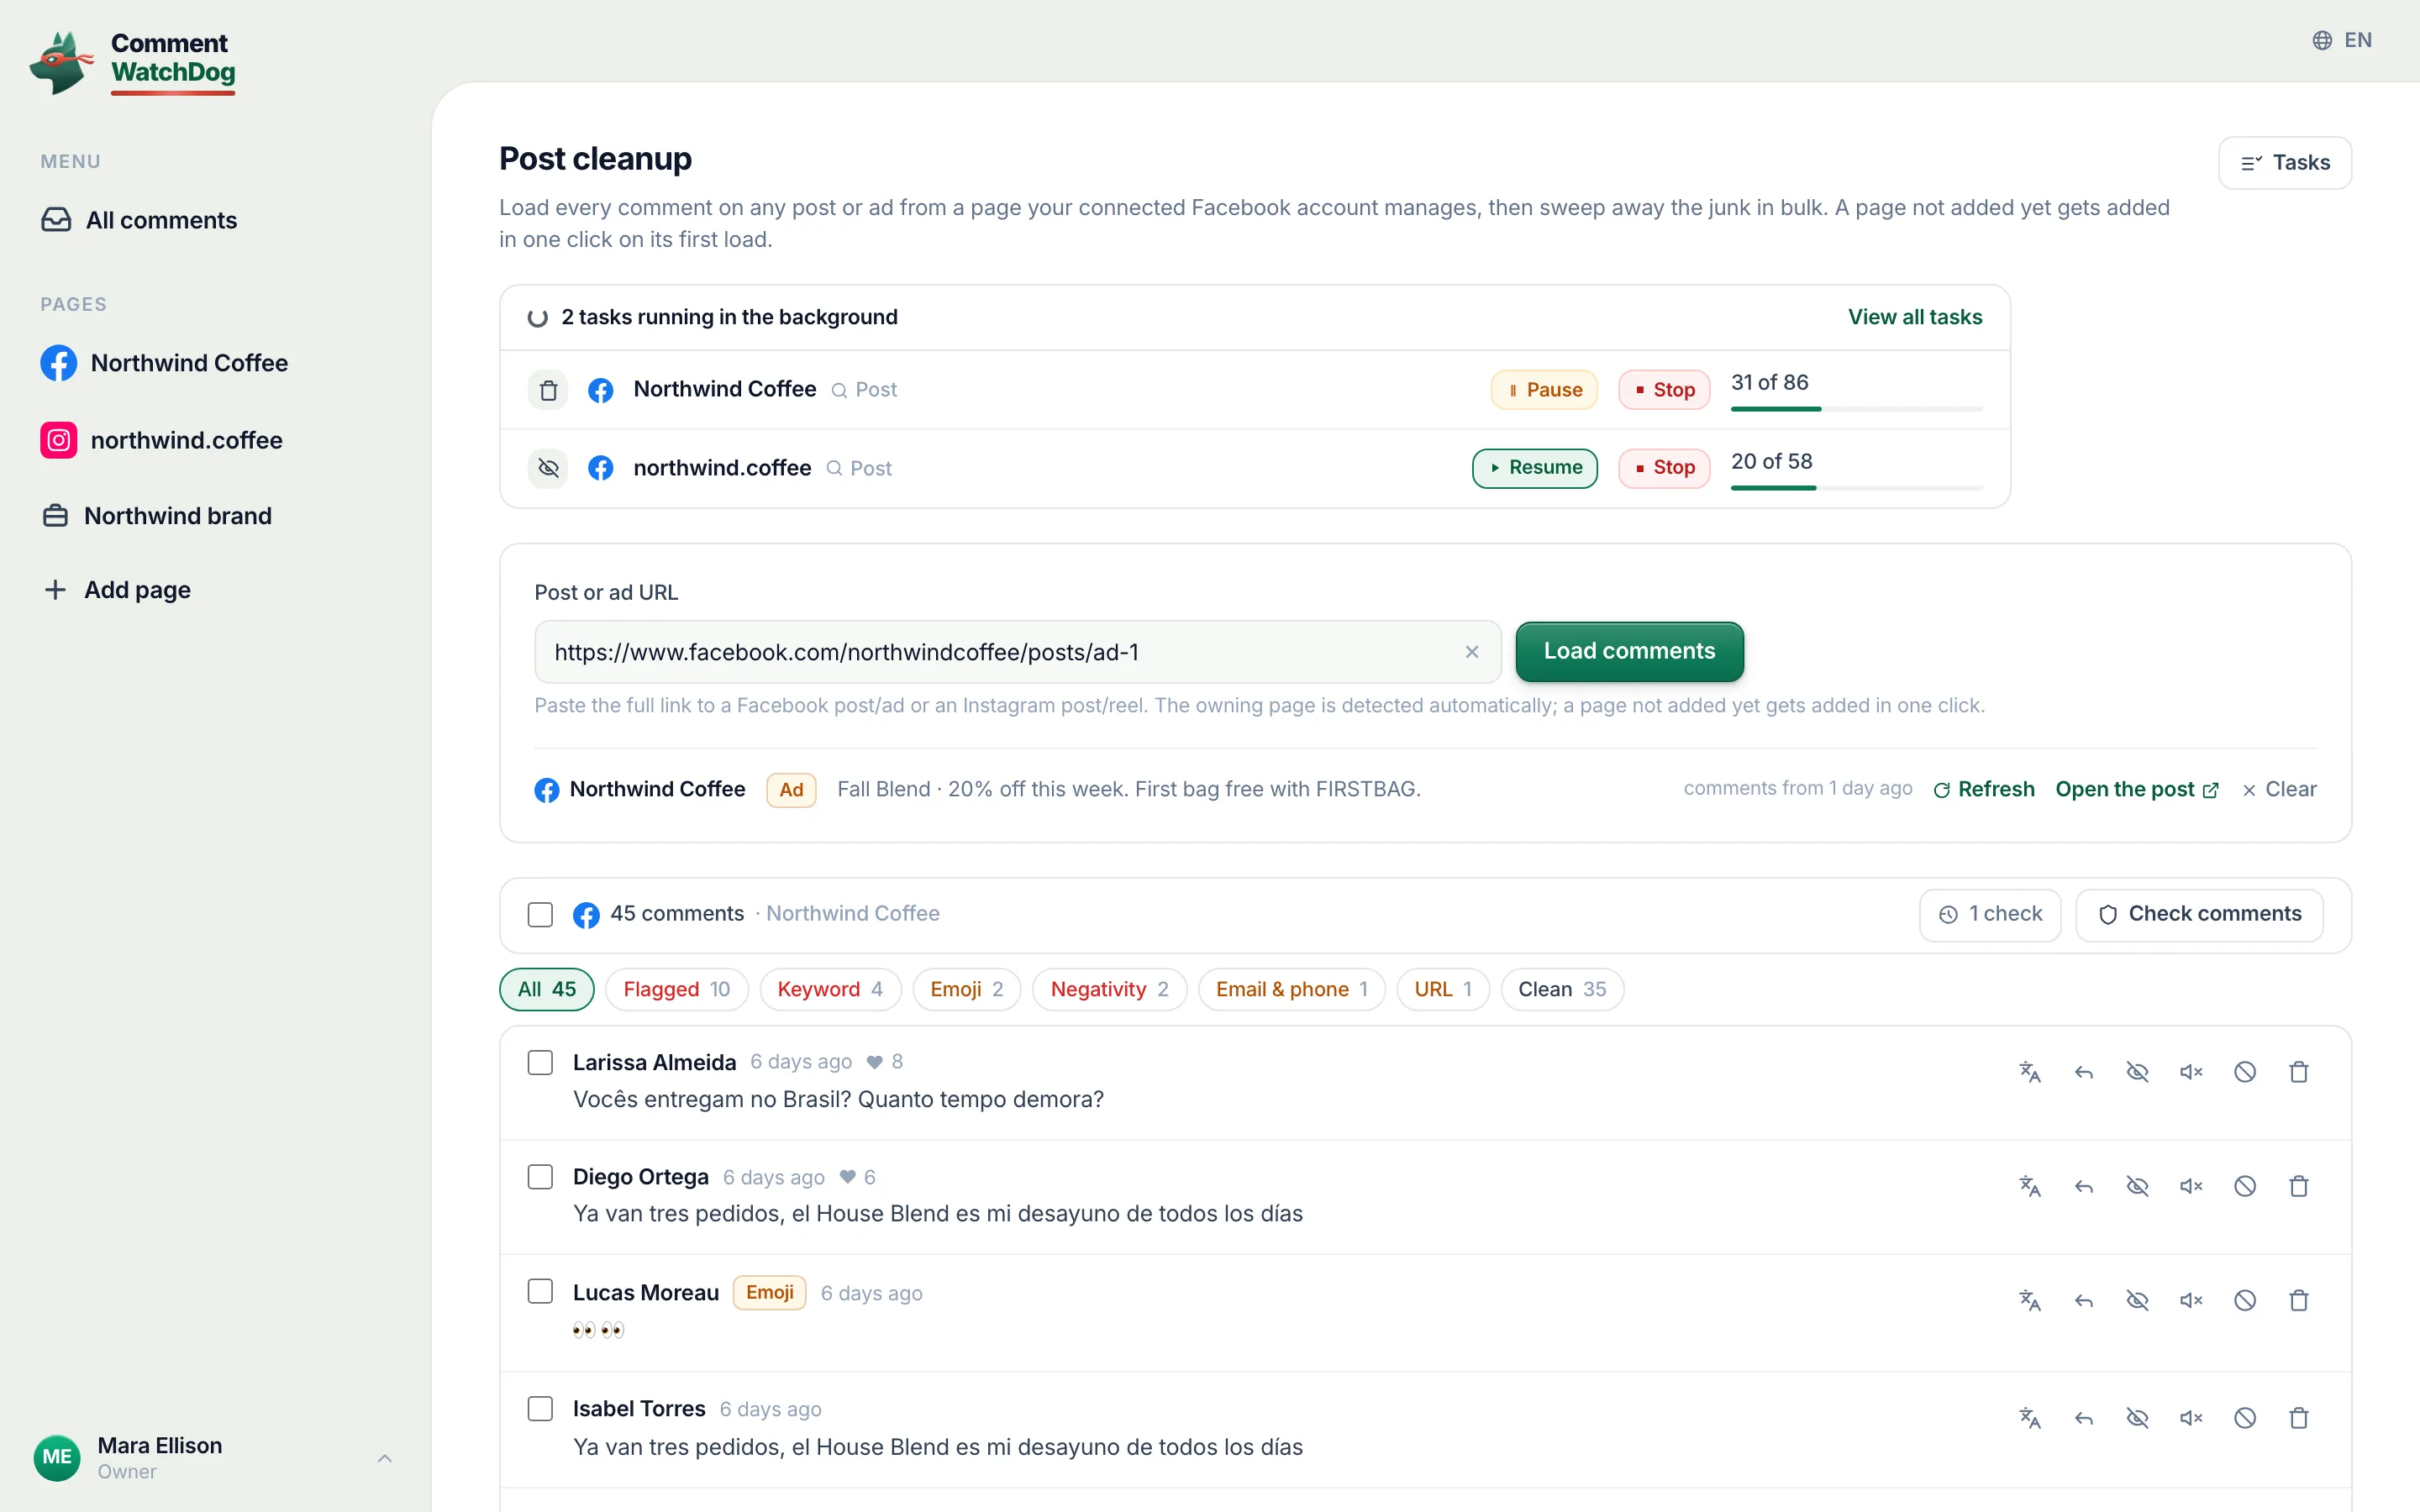Mute the author Lucas Moreau
This screenshot has height=1512, width=2420.
[x=2191, y=1300]
